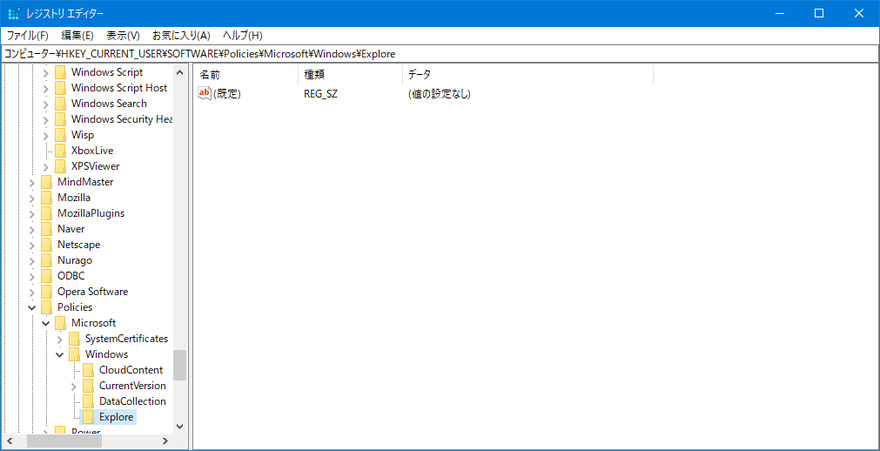The image size is (880, 451).
Task: Select the CurrentVersion folder icon
Action: [x=88, y=386]
